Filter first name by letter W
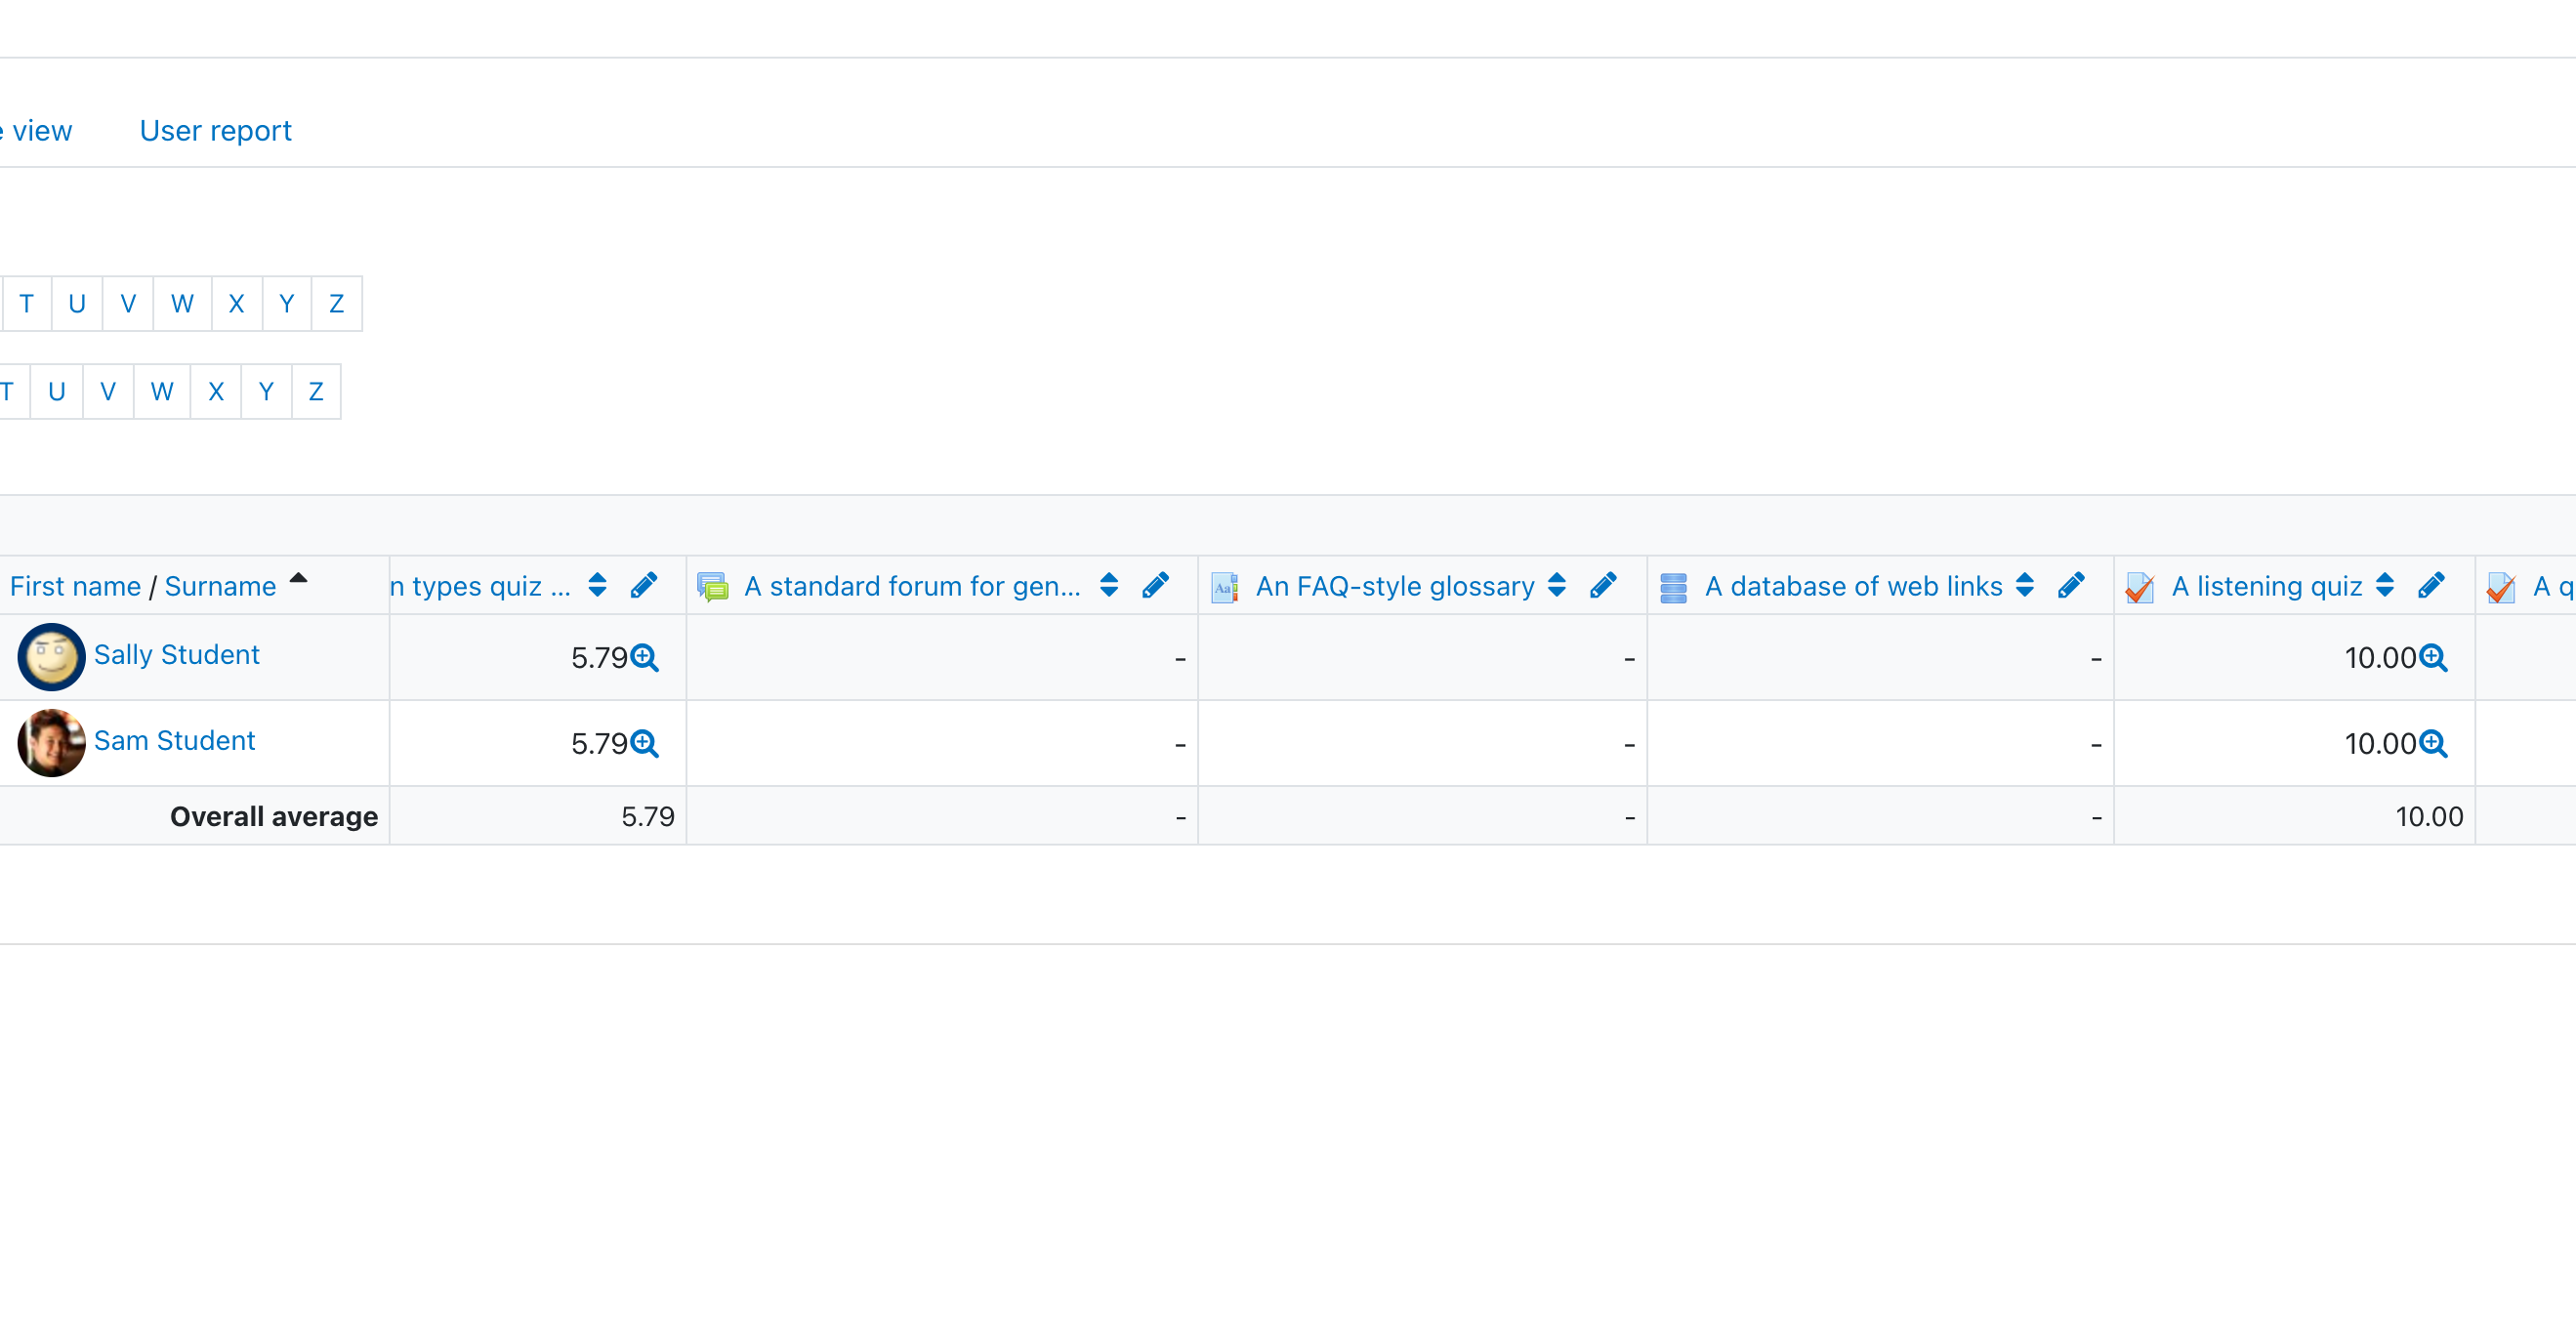Viewport: 2576px width, 1324px height. pyautogui.click(x=182, y=304)
